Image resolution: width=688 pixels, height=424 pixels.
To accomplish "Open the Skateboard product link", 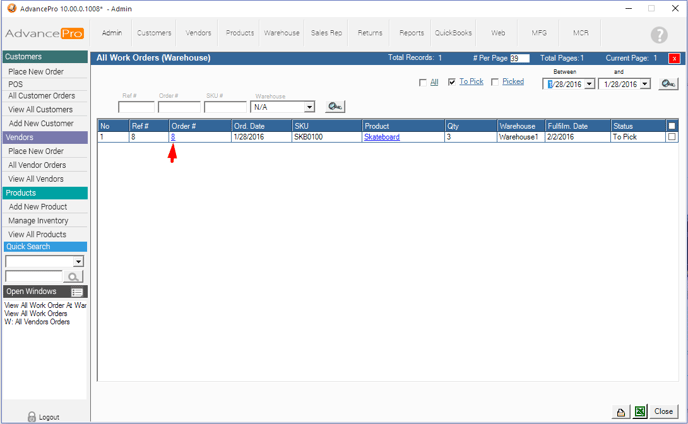I will coord(381,137).
